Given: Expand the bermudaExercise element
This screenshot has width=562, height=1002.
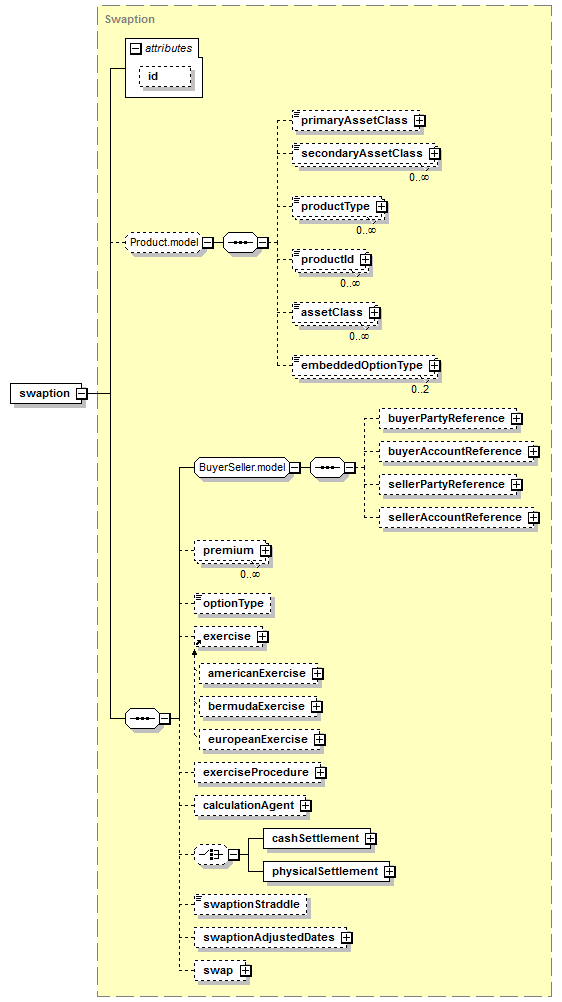Looking at the screenshot, I should tap(316, 707).
